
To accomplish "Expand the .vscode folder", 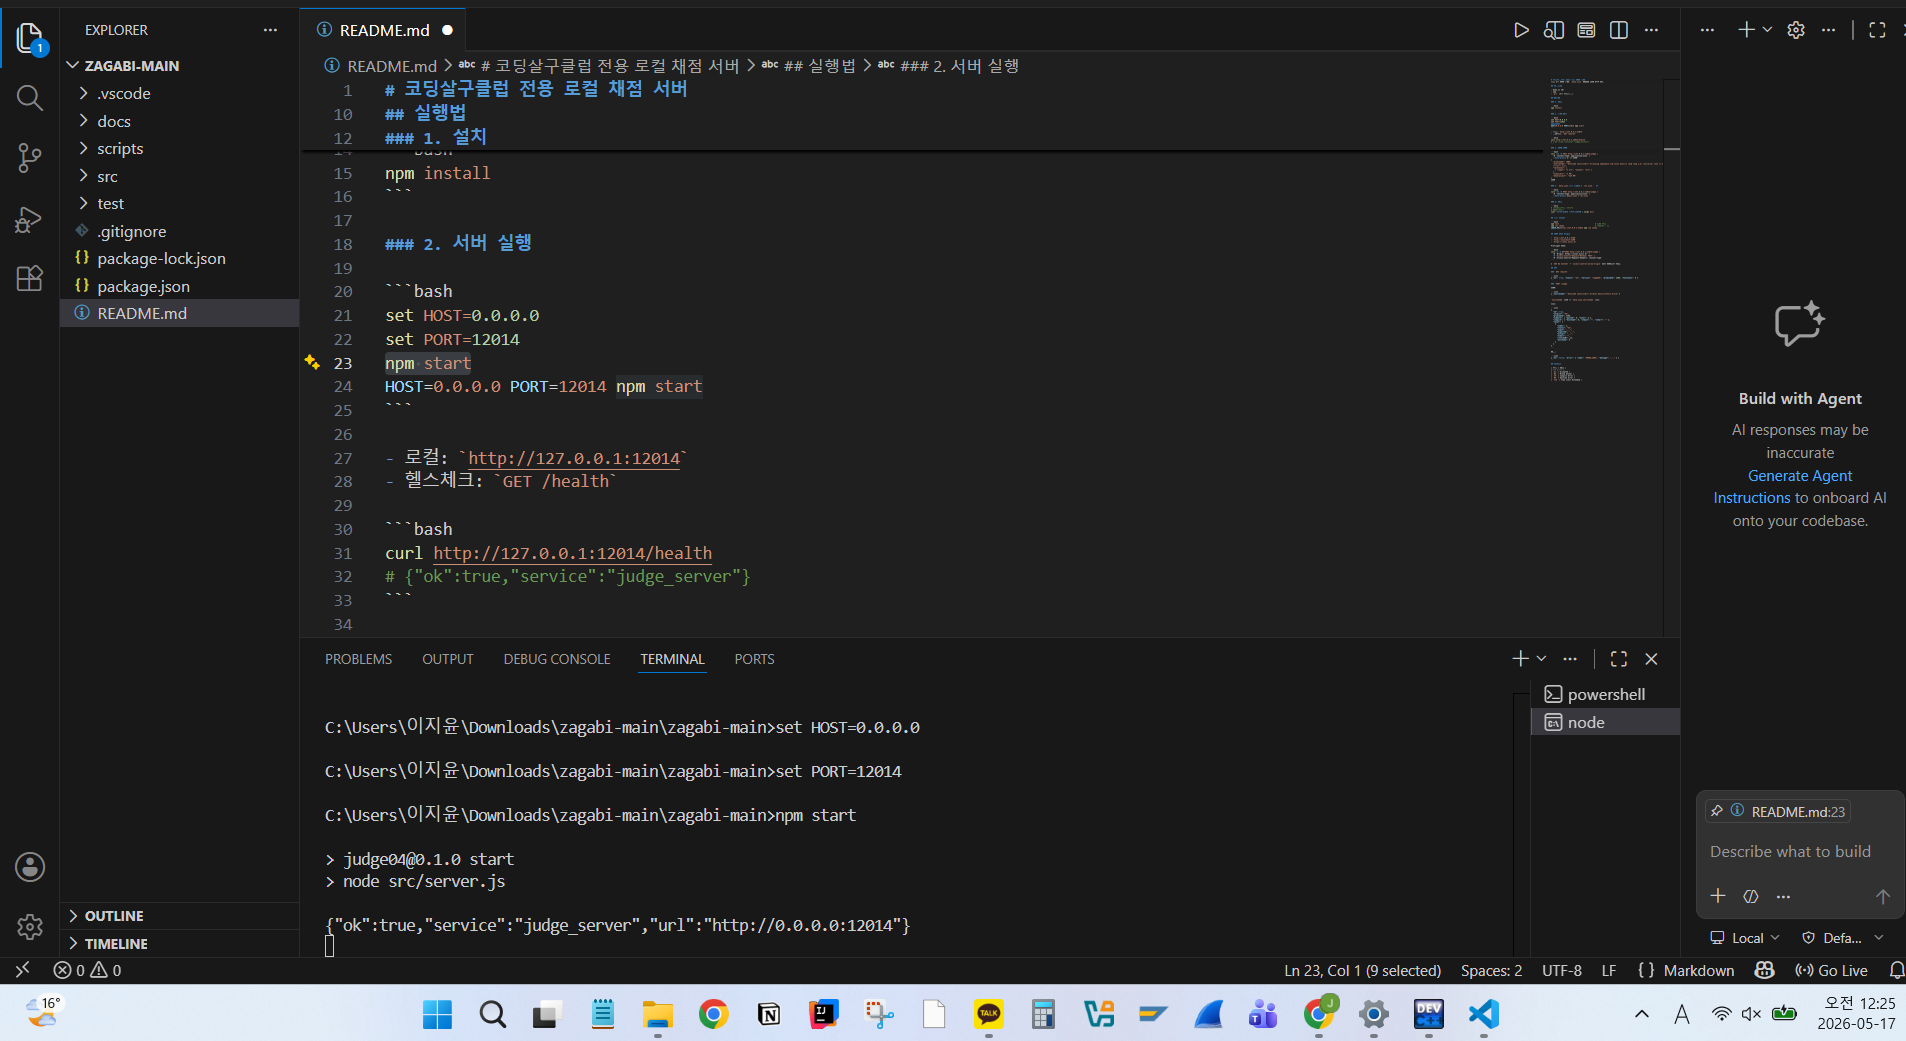I will coord(180,93).
